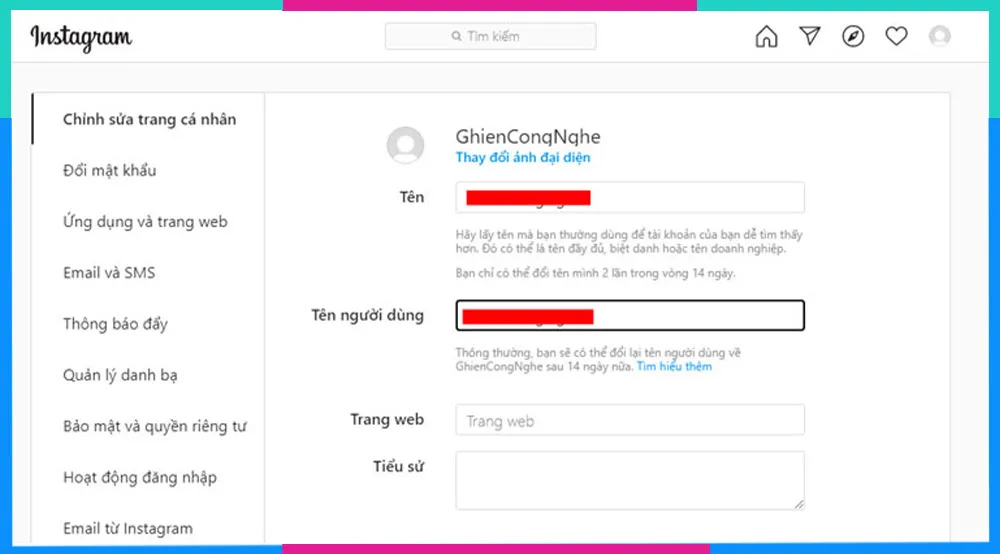Click the Trang web label

tap(387, 419)
